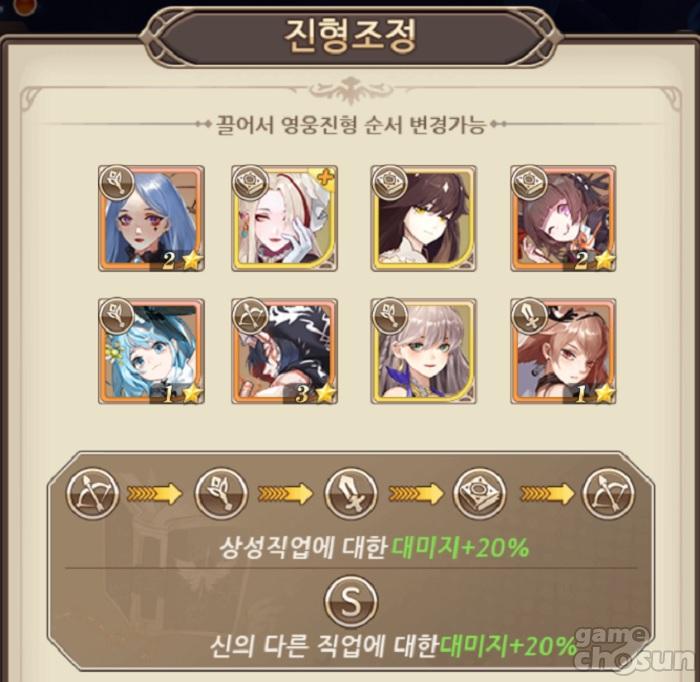
Task: Click the bow class badge on the hooded hero
Action: click(250, 316)
